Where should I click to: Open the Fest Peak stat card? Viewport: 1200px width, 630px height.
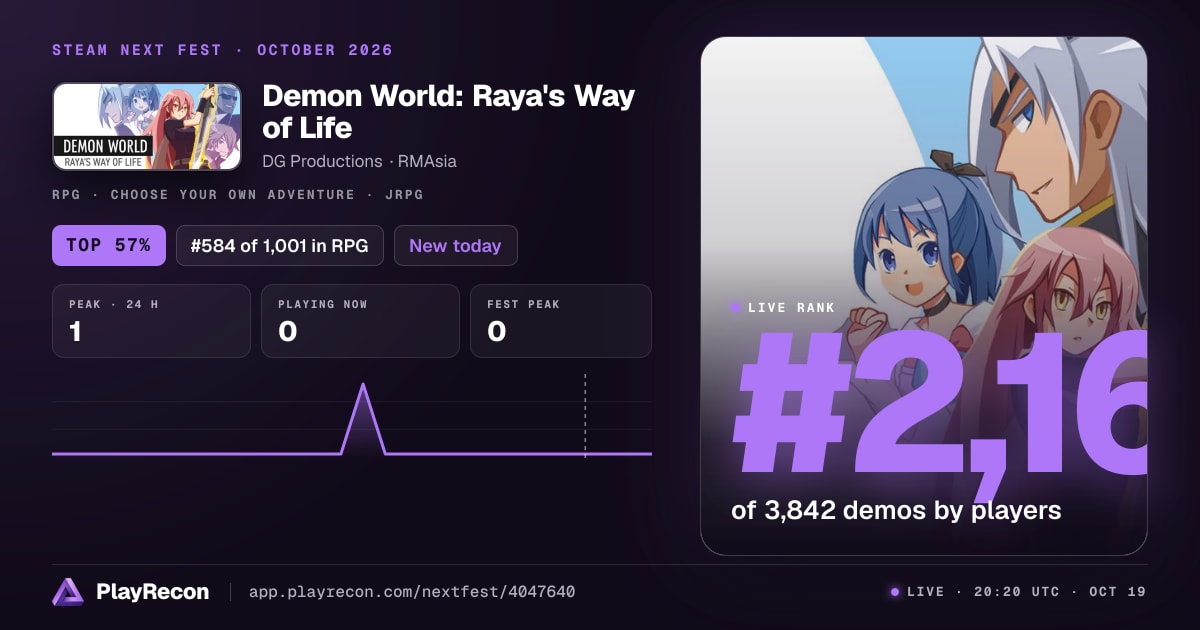(x=561, y=321)
